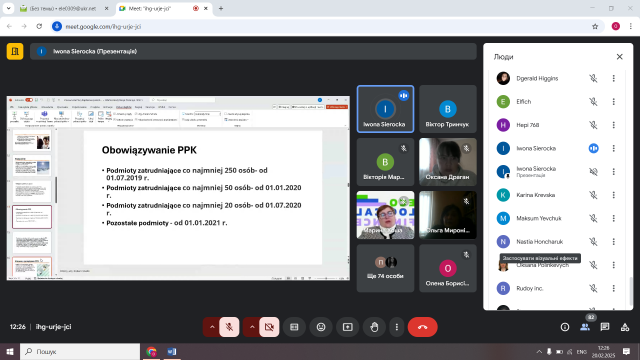640x360 pixels.
Task: Open more options in call toolbar
Action: pyautogui.click(x=396, y=327)
